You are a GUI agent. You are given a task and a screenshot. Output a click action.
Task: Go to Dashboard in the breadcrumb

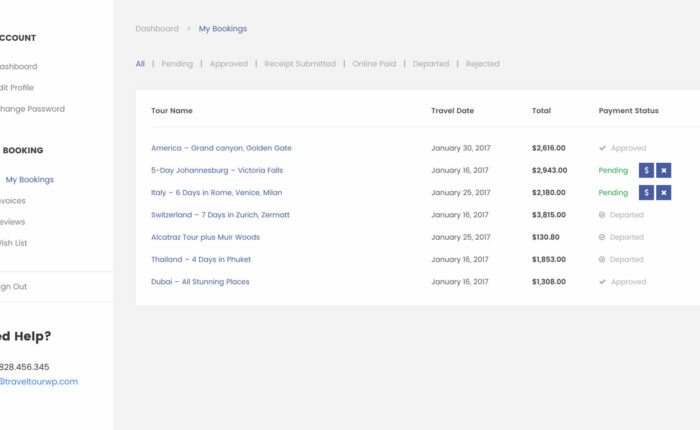(x=157, y=29)
